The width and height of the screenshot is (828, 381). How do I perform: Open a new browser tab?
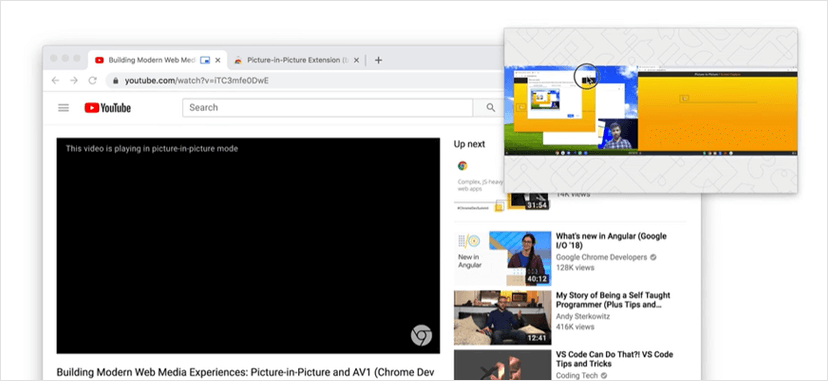point(378,60)
